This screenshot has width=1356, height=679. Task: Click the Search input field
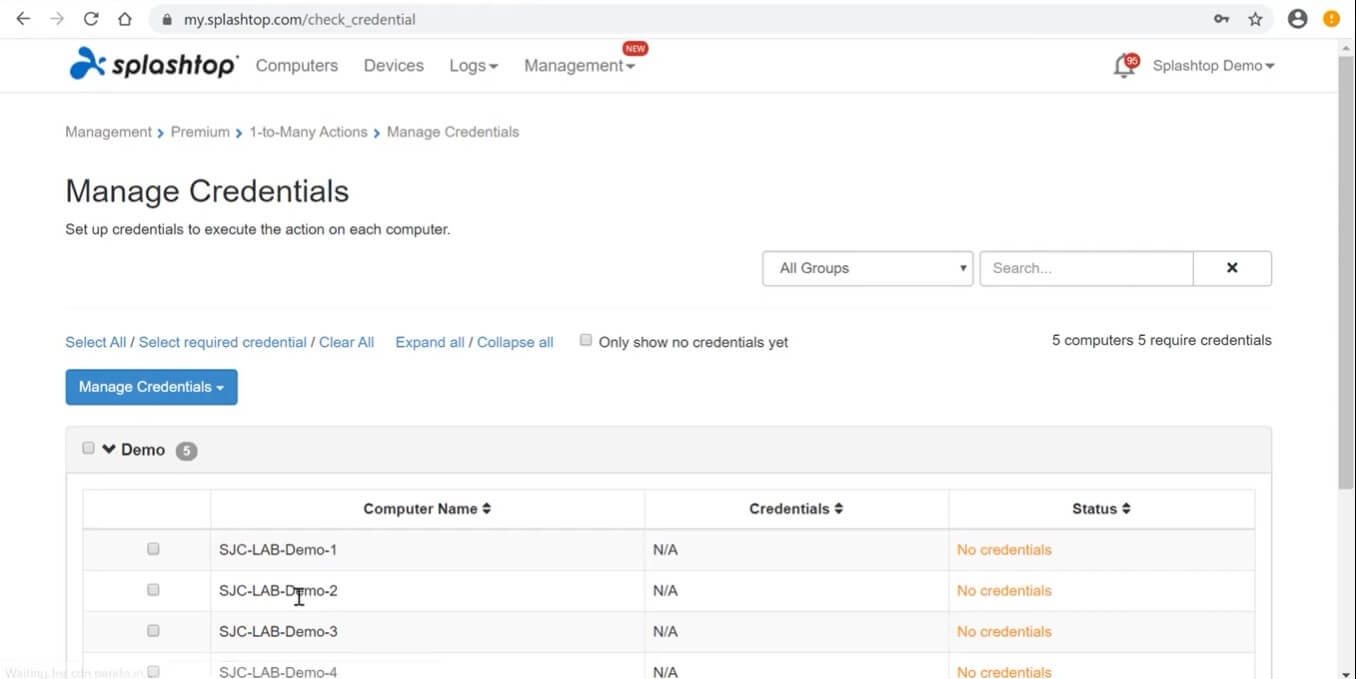coord(1086,268)
